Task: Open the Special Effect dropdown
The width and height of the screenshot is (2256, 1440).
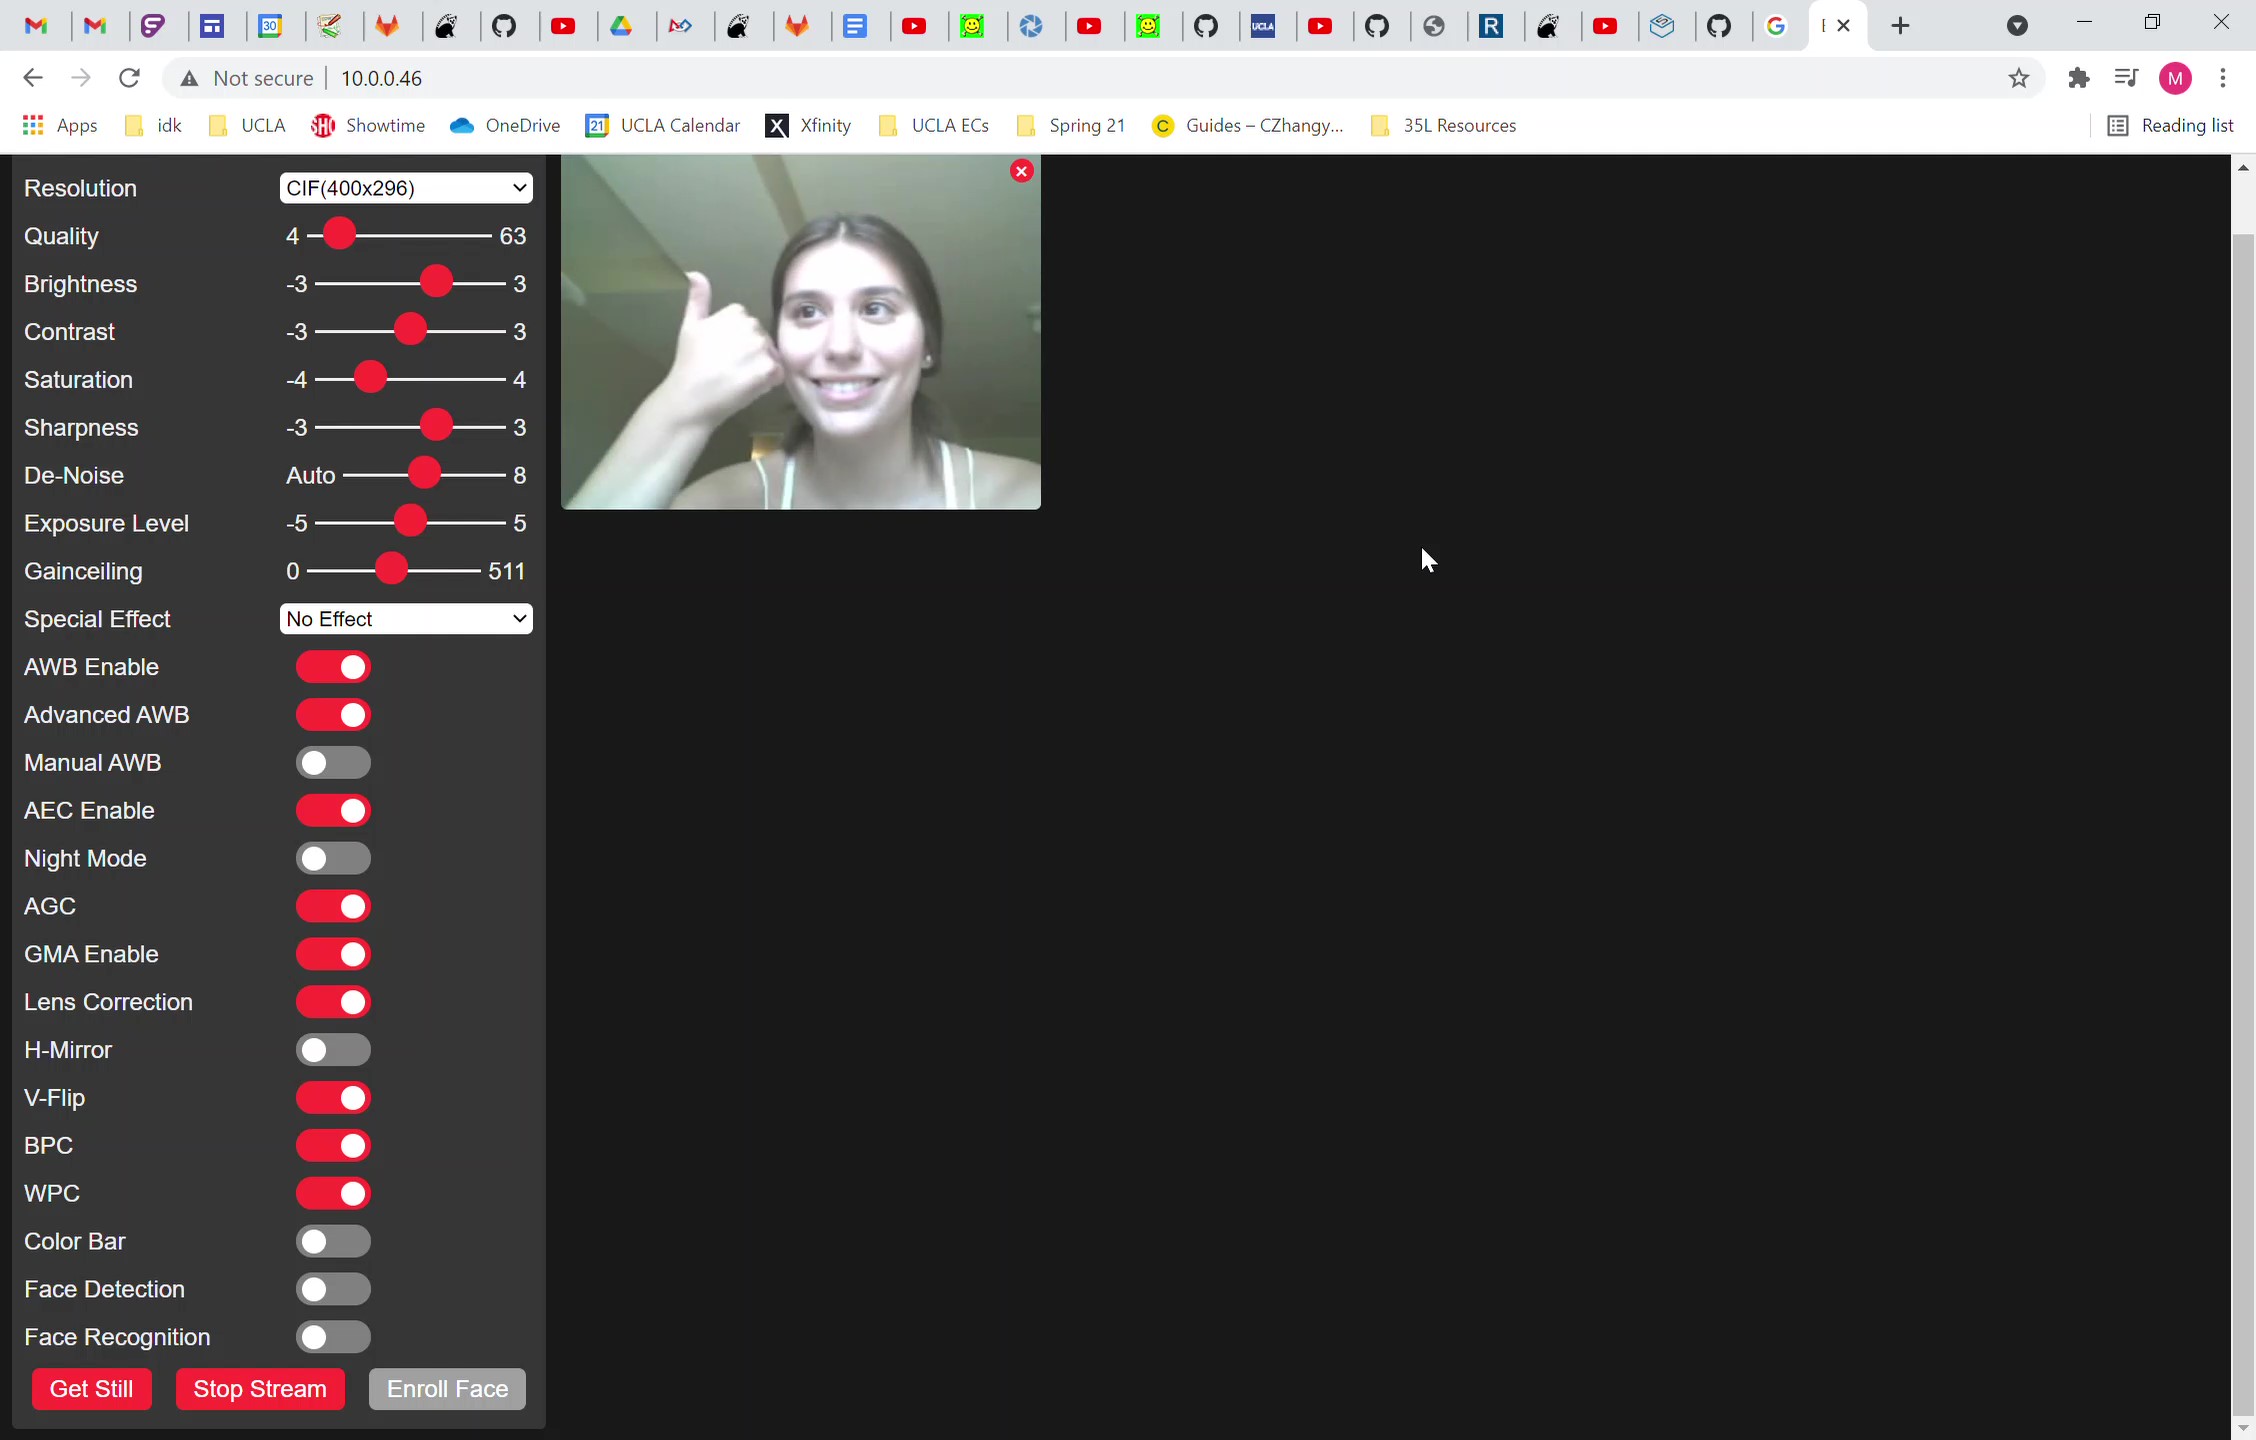Action: [x=405, y=618]
